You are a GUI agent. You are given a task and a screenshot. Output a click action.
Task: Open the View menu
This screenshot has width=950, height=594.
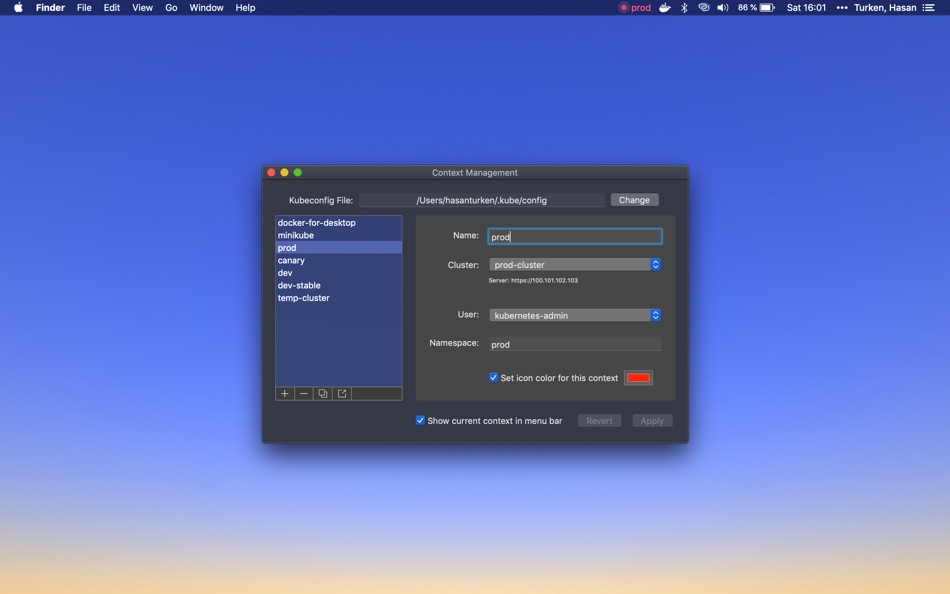(x=142, y=8)
